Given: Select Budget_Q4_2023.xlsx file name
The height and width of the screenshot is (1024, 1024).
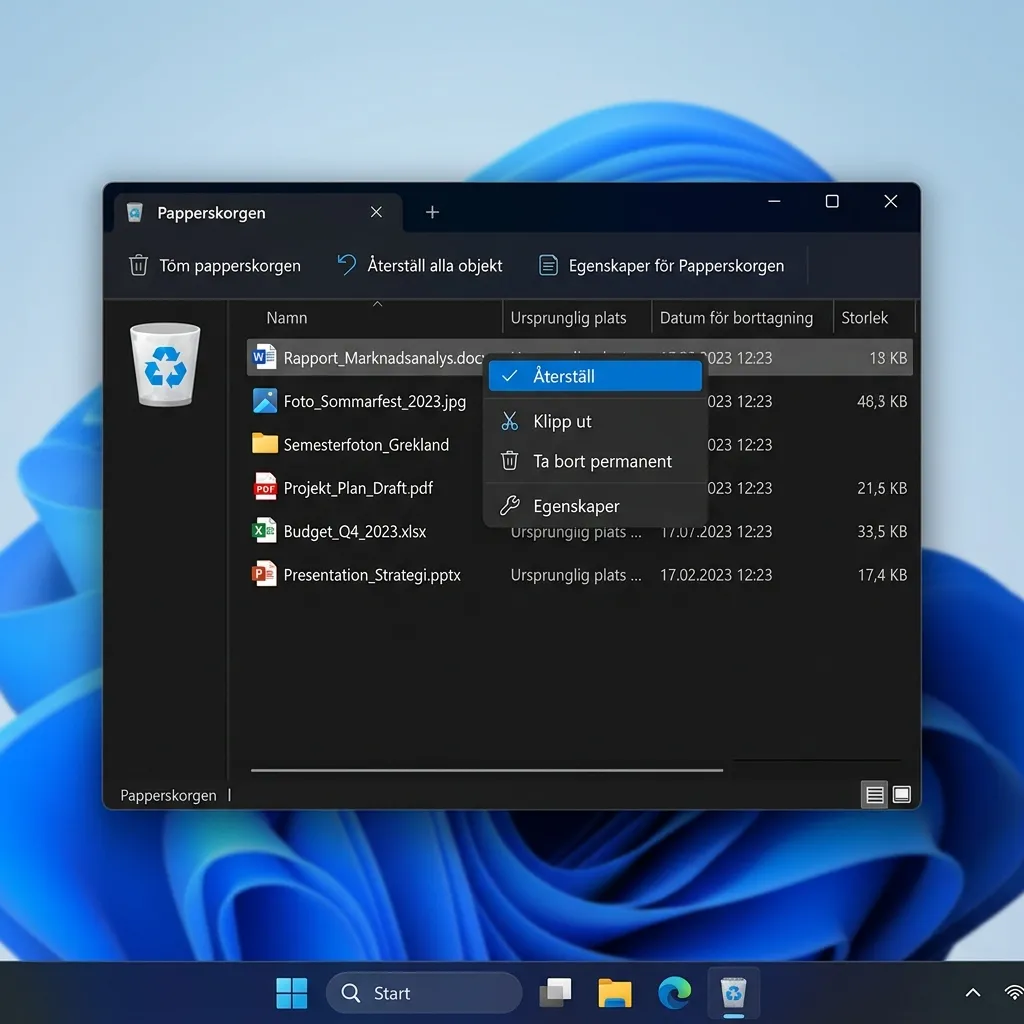Looking at the screenshot, I should 355,532.
